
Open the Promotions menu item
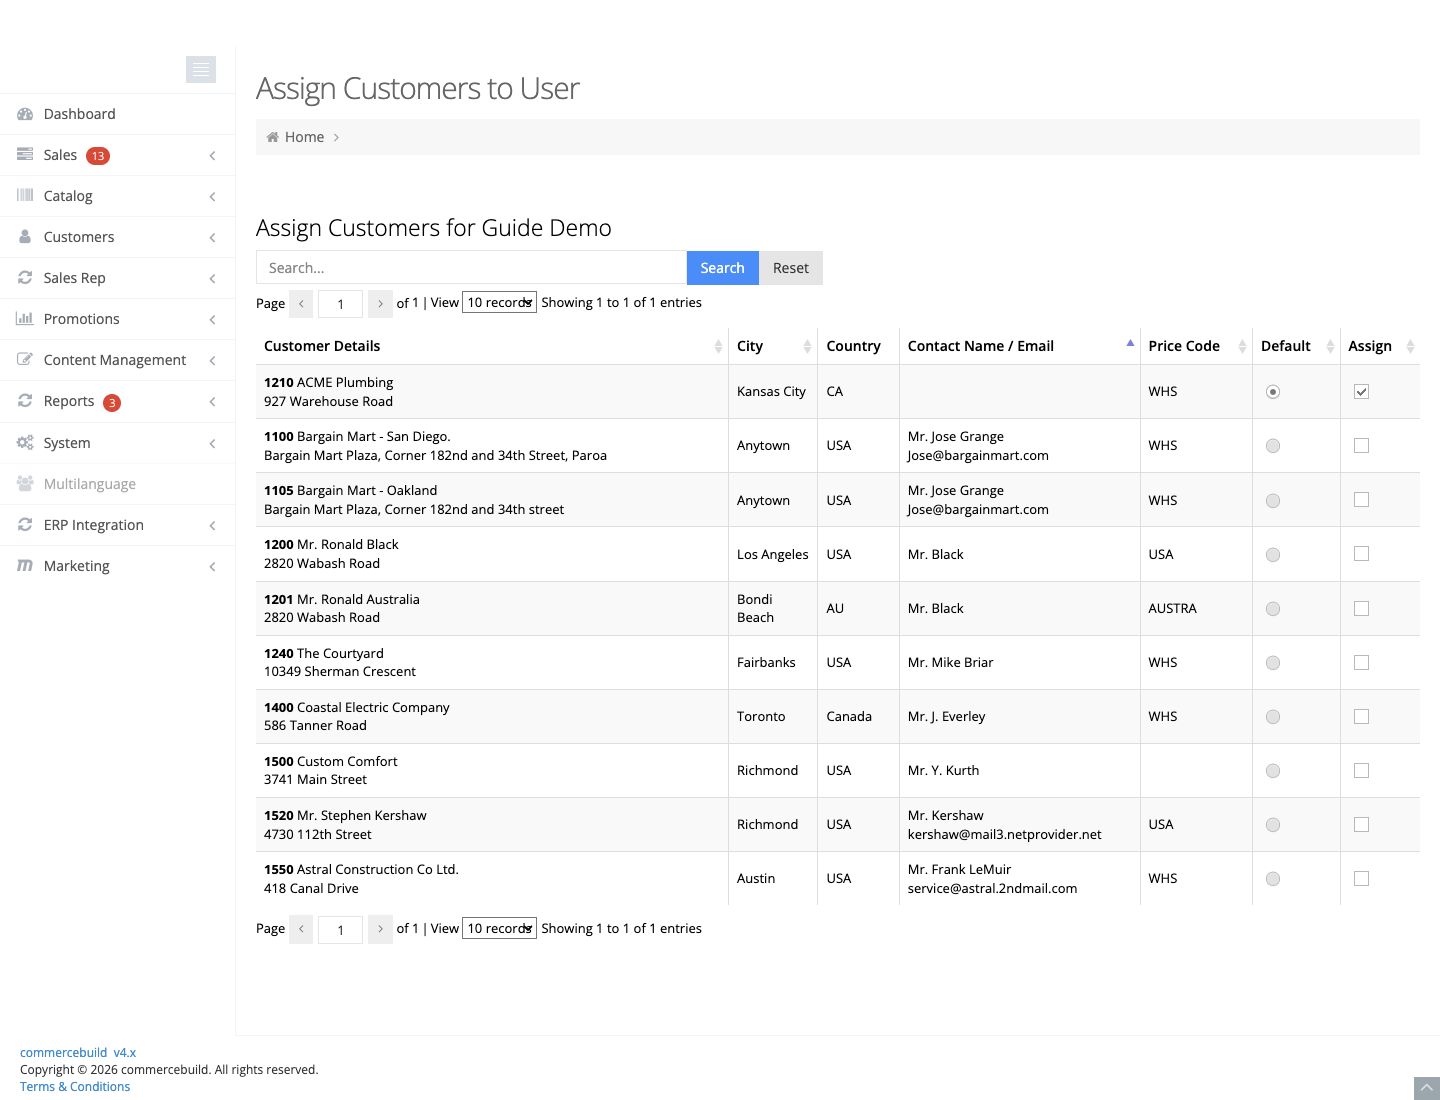[117, 319]
